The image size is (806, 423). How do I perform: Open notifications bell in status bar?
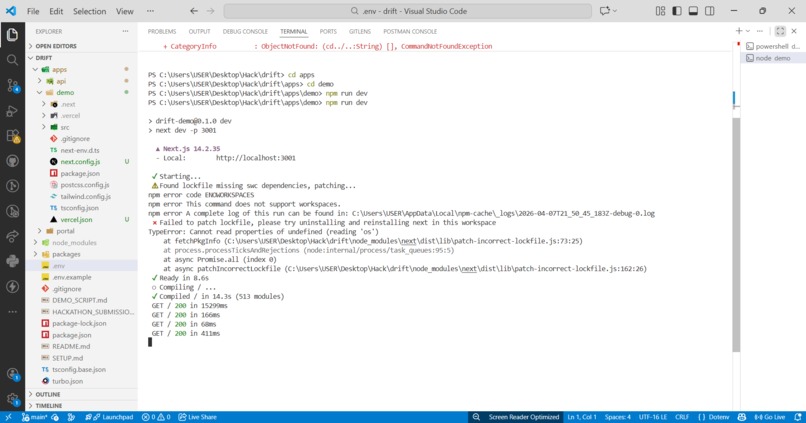(797, 417)
